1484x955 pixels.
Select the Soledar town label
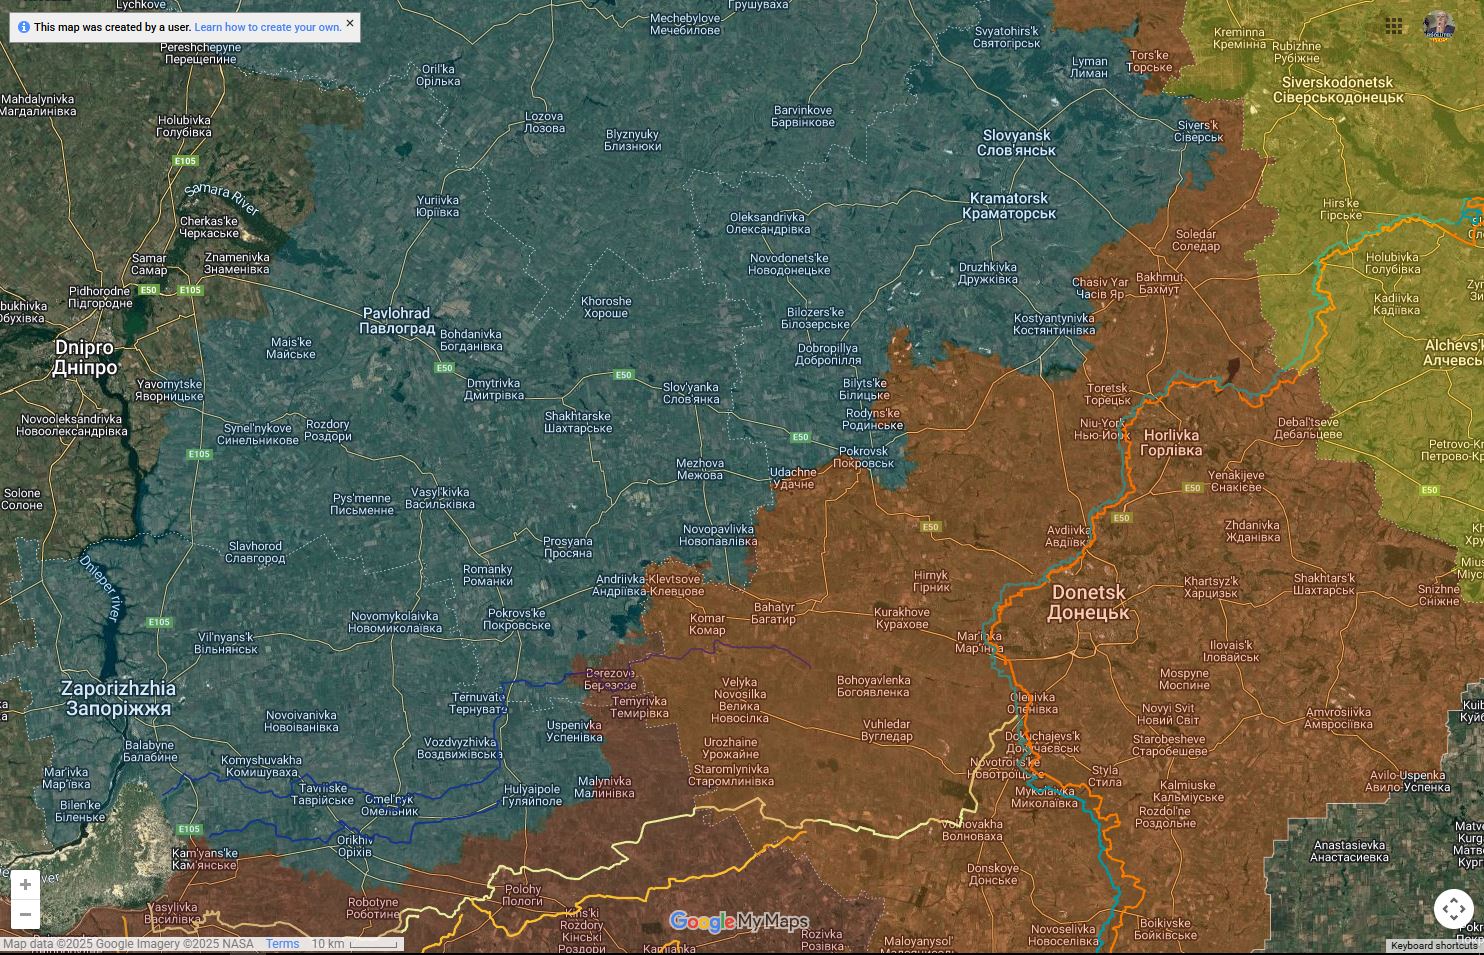pyautogui.click(x=1196, y=240)
